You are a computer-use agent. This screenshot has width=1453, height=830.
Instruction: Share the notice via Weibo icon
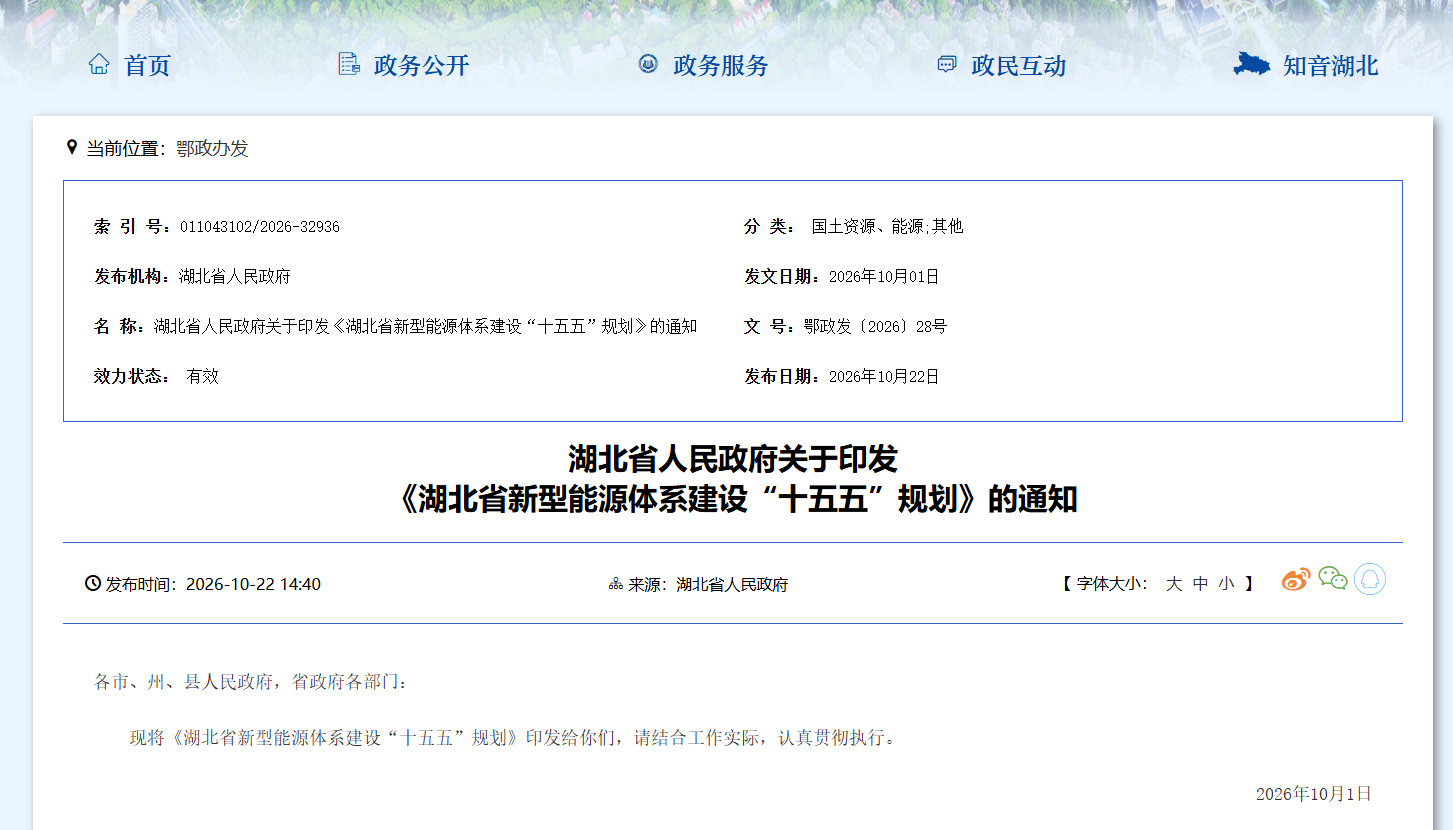pos(1296,579)
